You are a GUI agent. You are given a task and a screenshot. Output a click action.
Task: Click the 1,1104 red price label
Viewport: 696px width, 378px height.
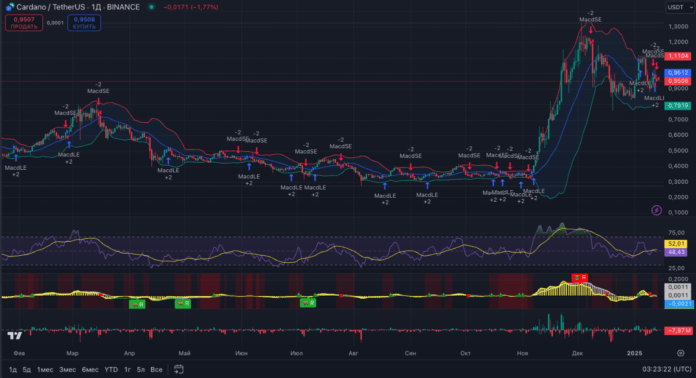[678, 56]
